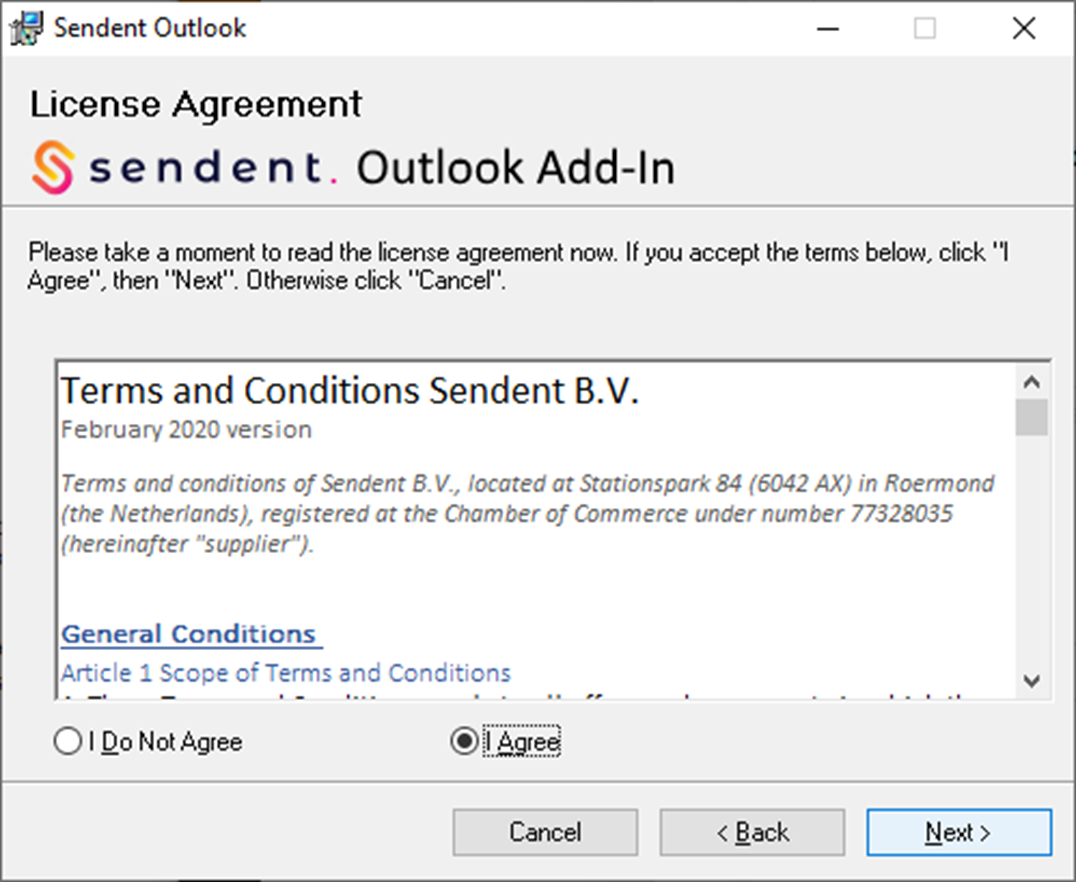The image size is (1076, 882).
Task: Proceed with the Next > button
Action: 959,832
